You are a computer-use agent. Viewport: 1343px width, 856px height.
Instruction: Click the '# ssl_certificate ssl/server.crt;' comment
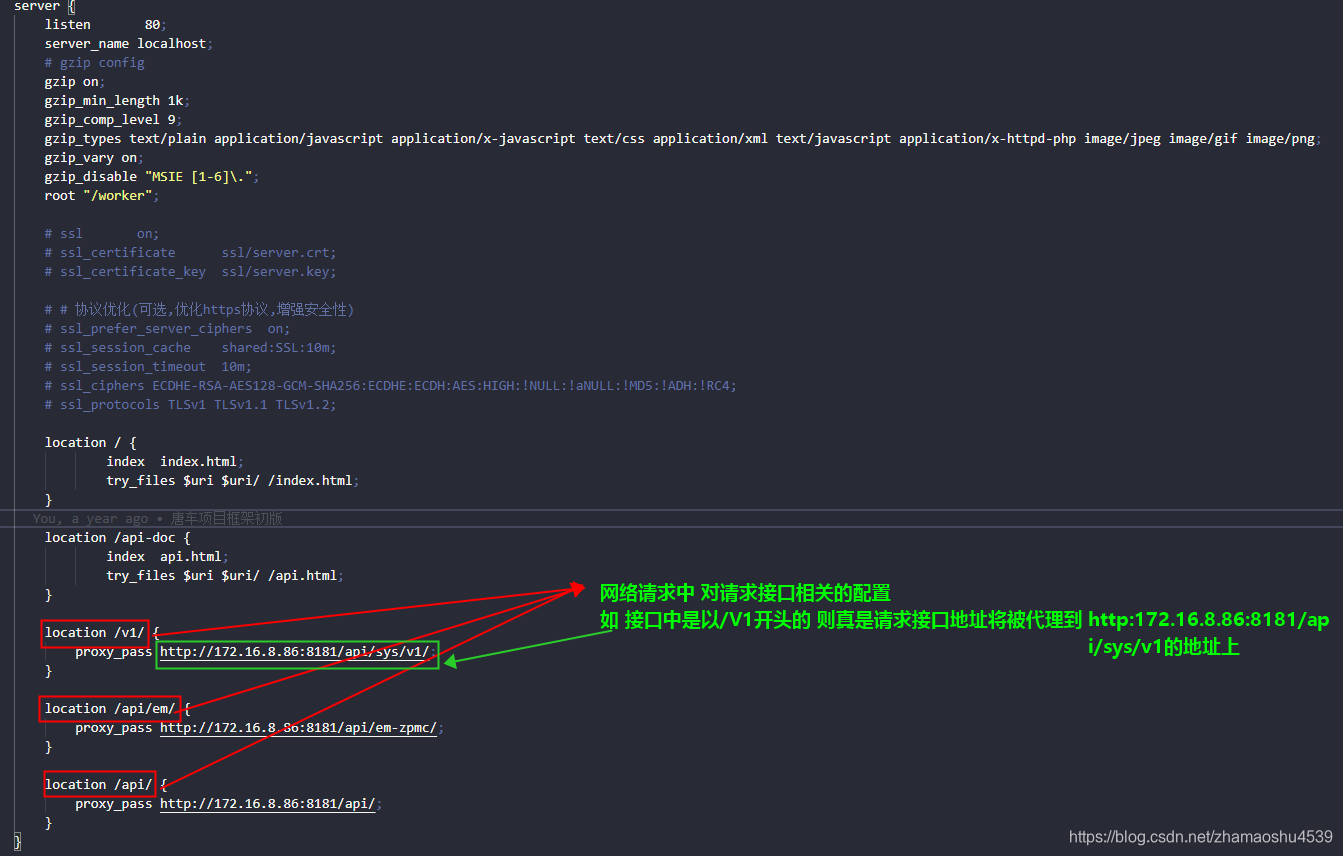[191, 252]
